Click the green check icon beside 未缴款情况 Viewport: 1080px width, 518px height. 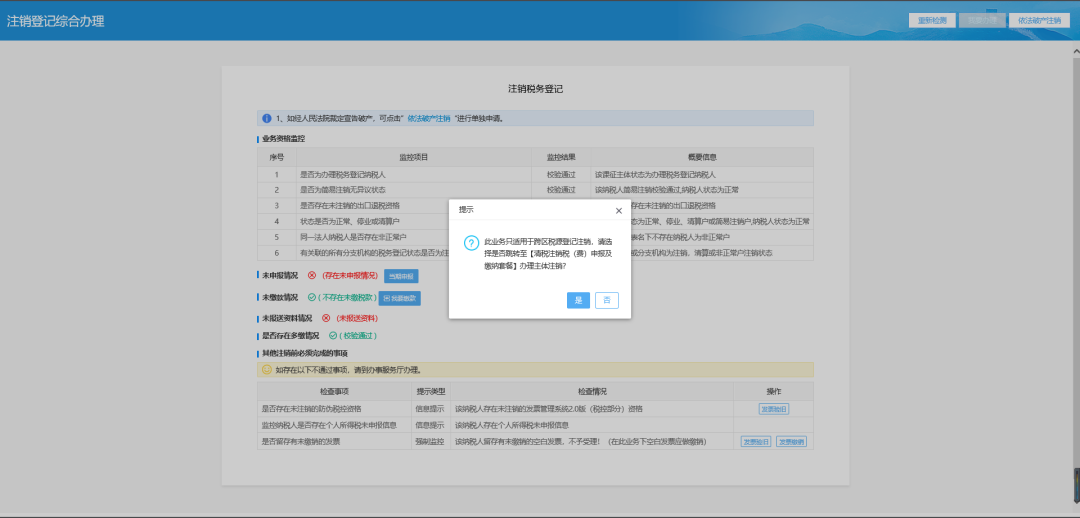point(312,298)
